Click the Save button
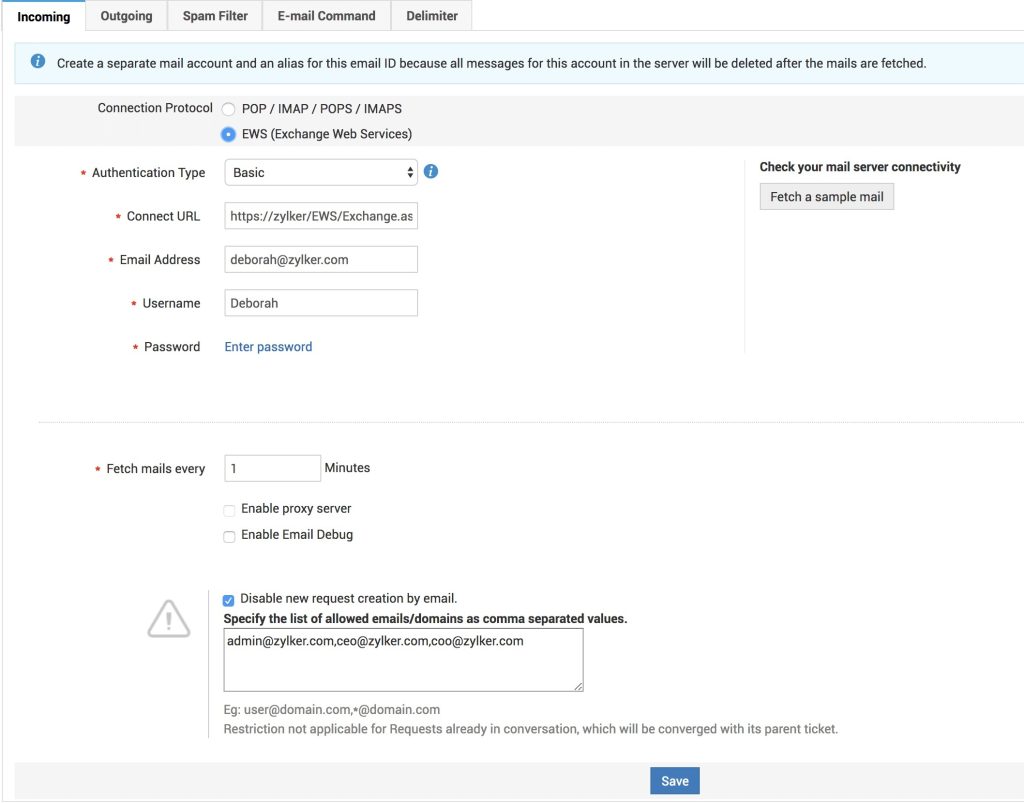 point(675,781)
